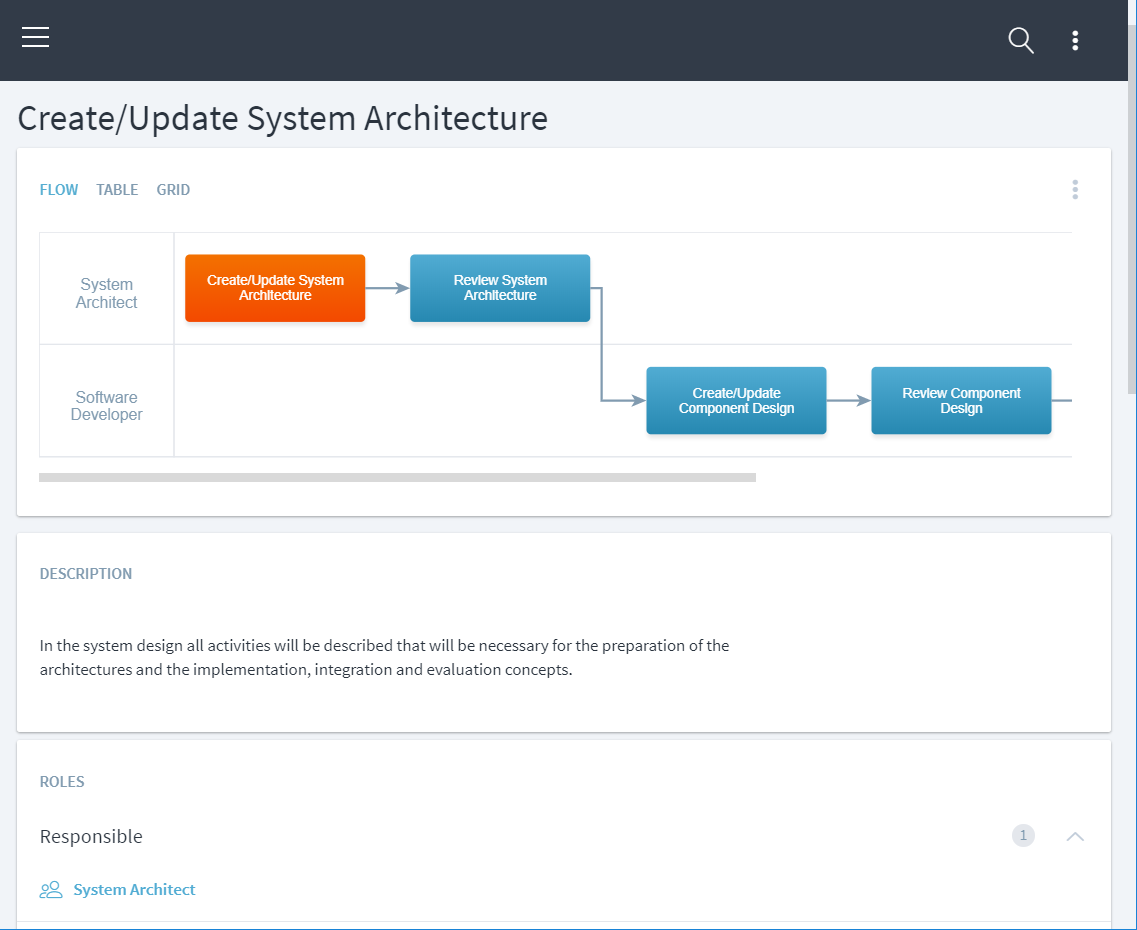The height and width of the screenshot is (930, 1137).
Task: Open the hamburger navigation menu
Action: click(x=36, y=38)
